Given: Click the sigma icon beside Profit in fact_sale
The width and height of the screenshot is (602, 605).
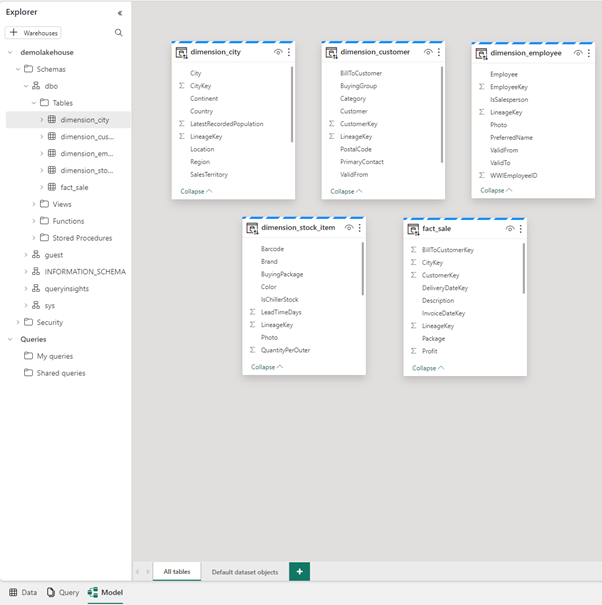Looking at the screenshot, I should tap(414, 351).
